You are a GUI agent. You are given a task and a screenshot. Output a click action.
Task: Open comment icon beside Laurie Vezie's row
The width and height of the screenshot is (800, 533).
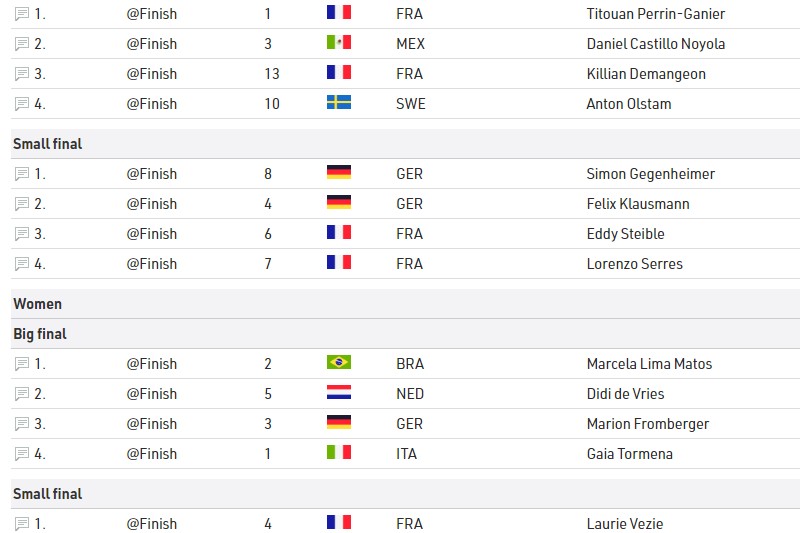pyautogui.click(x=22, y=524)
